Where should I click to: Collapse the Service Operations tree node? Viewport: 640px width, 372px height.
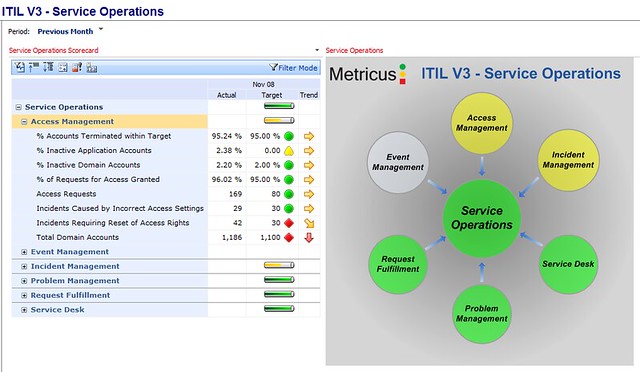(x=18, y=107)
